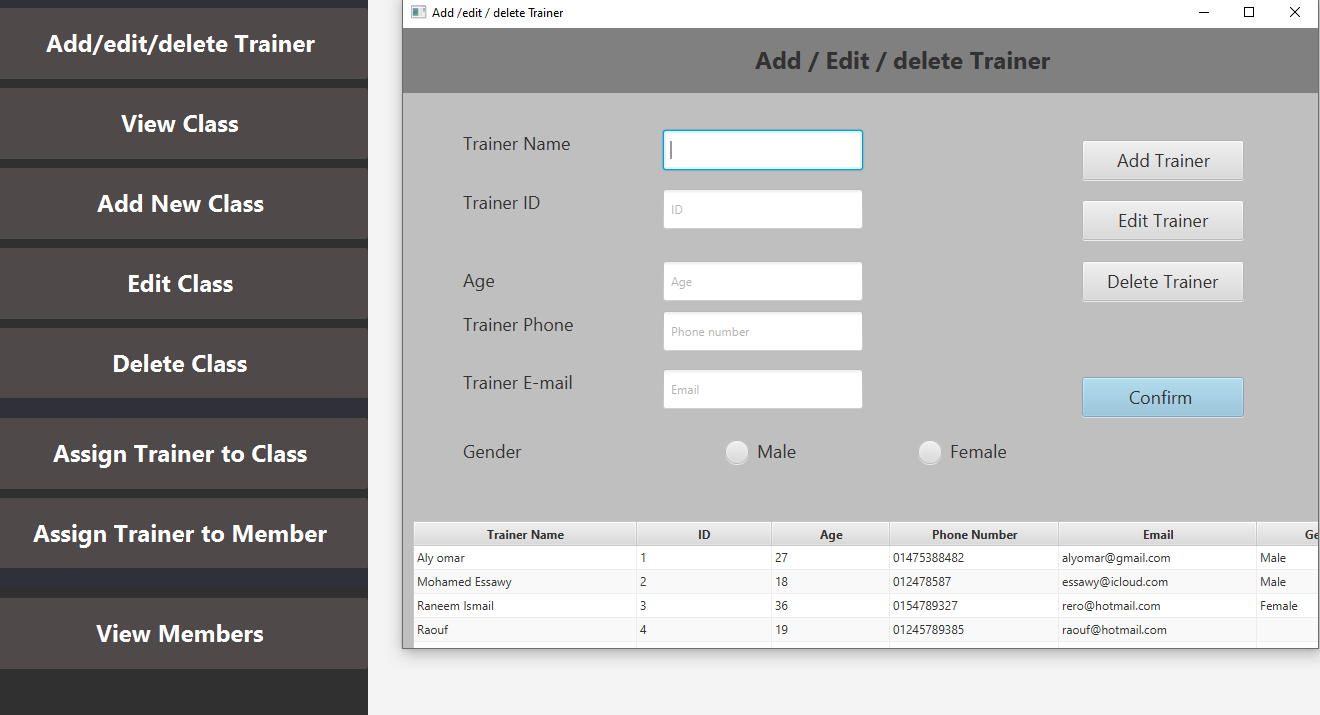Open Delete Class
This screenshot has width=1320, height=715.
point(180,363)
